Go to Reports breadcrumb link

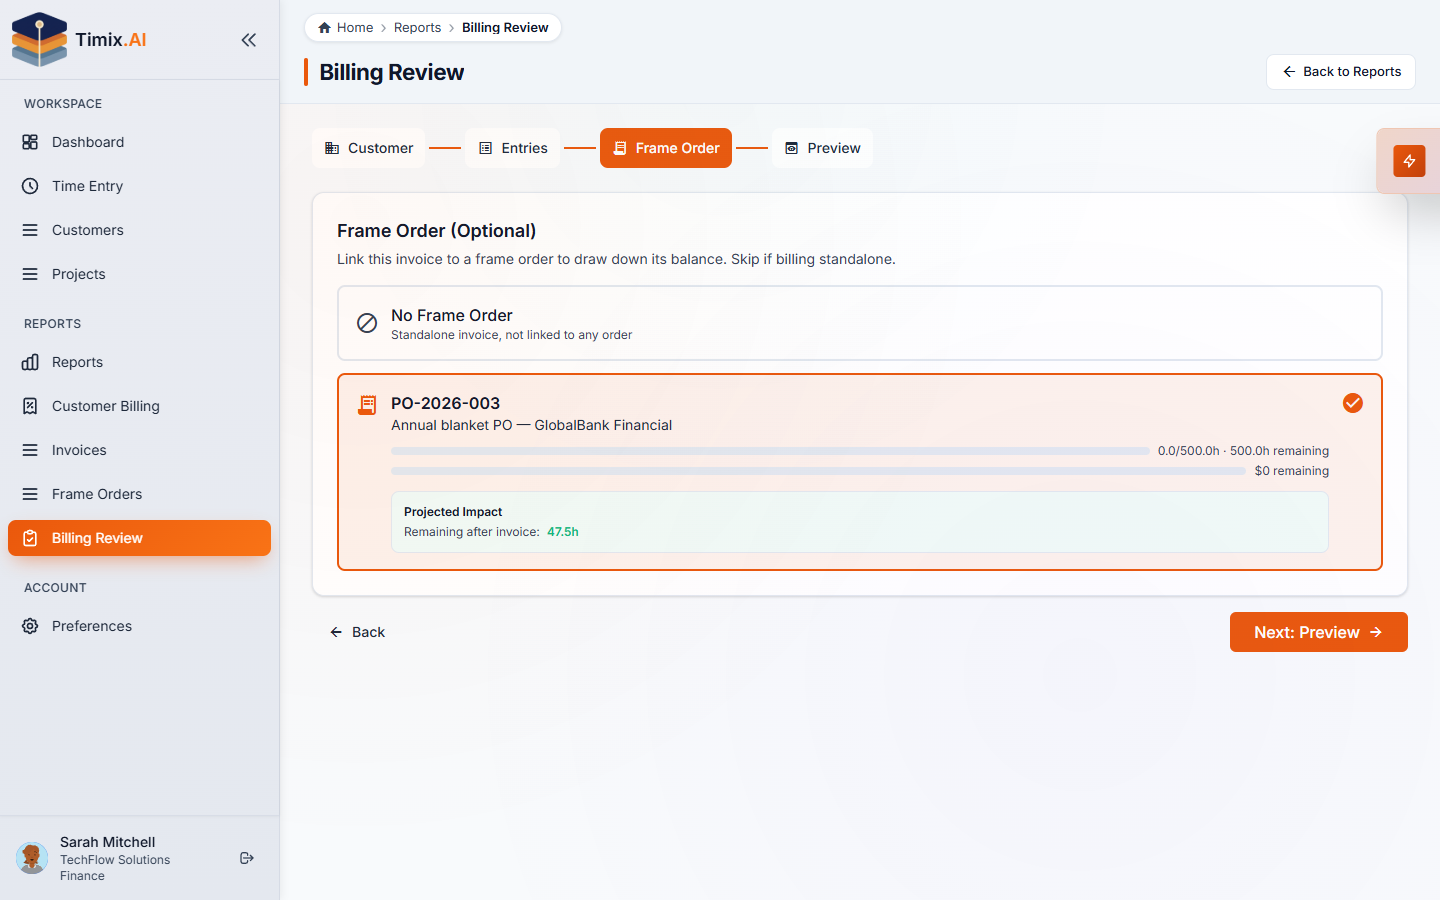[x=417, y=28]
